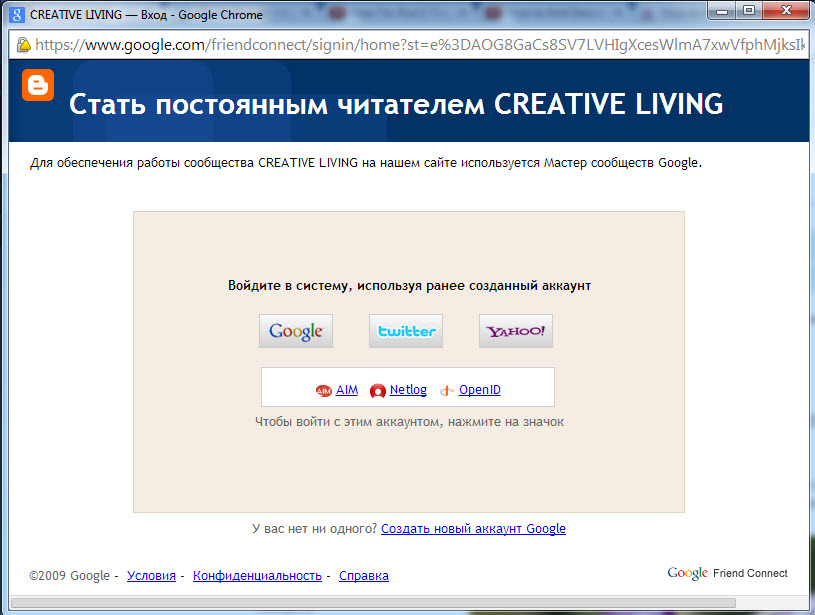
Task: Click the orange Blogger logo icon
Action: 38,85
